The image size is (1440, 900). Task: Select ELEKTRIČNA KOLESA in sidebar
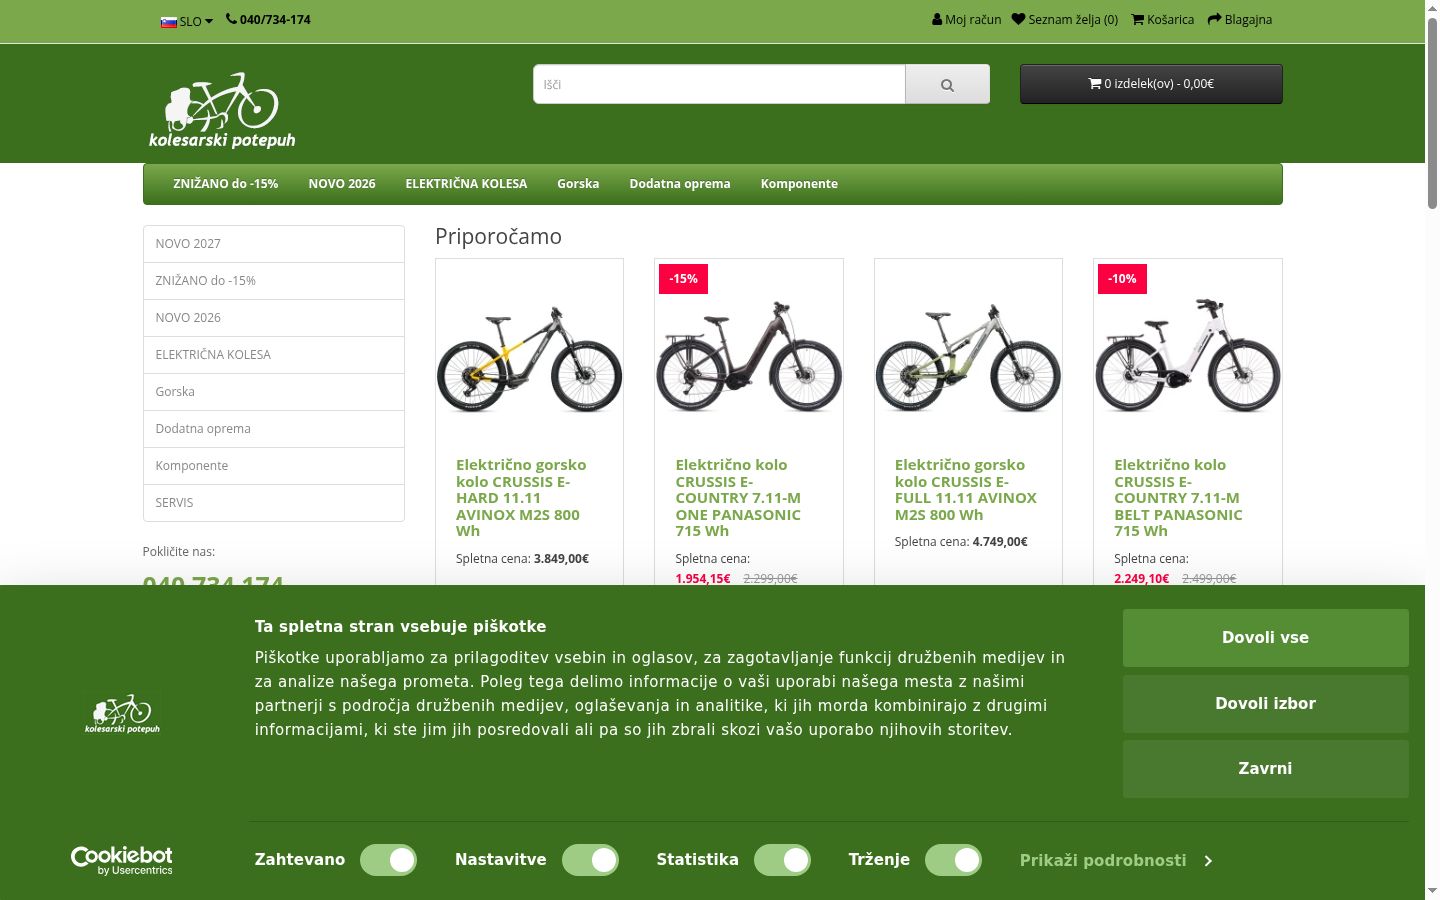[x=274, y=355]
